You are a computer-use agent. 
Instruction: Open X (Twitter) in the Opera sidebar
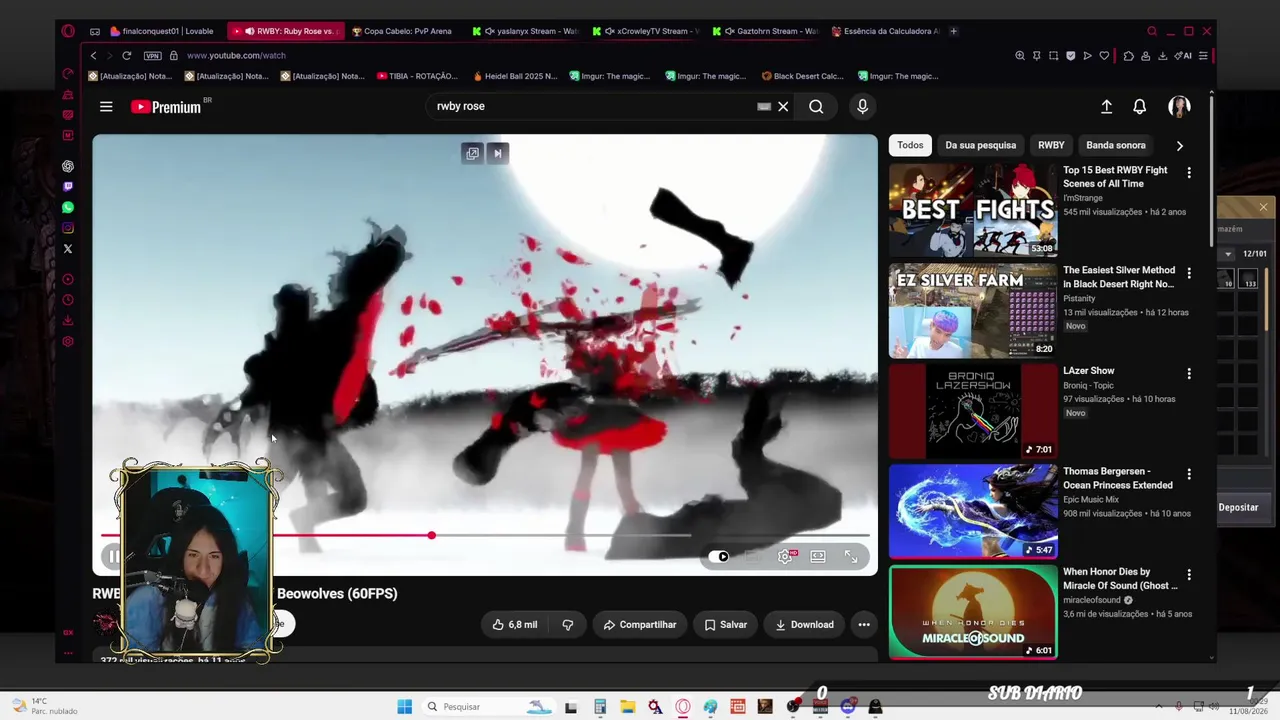coord(68,249)
